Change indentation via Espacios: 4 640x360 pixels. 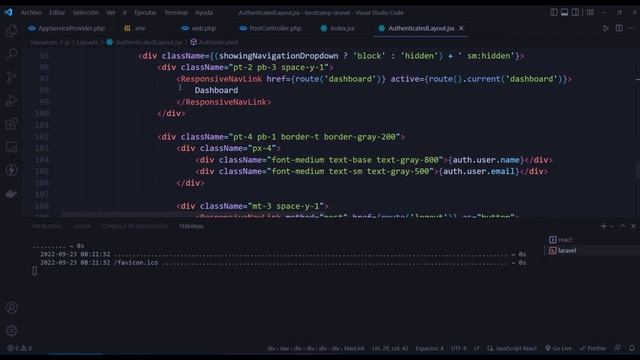click(x=429, y=348)
